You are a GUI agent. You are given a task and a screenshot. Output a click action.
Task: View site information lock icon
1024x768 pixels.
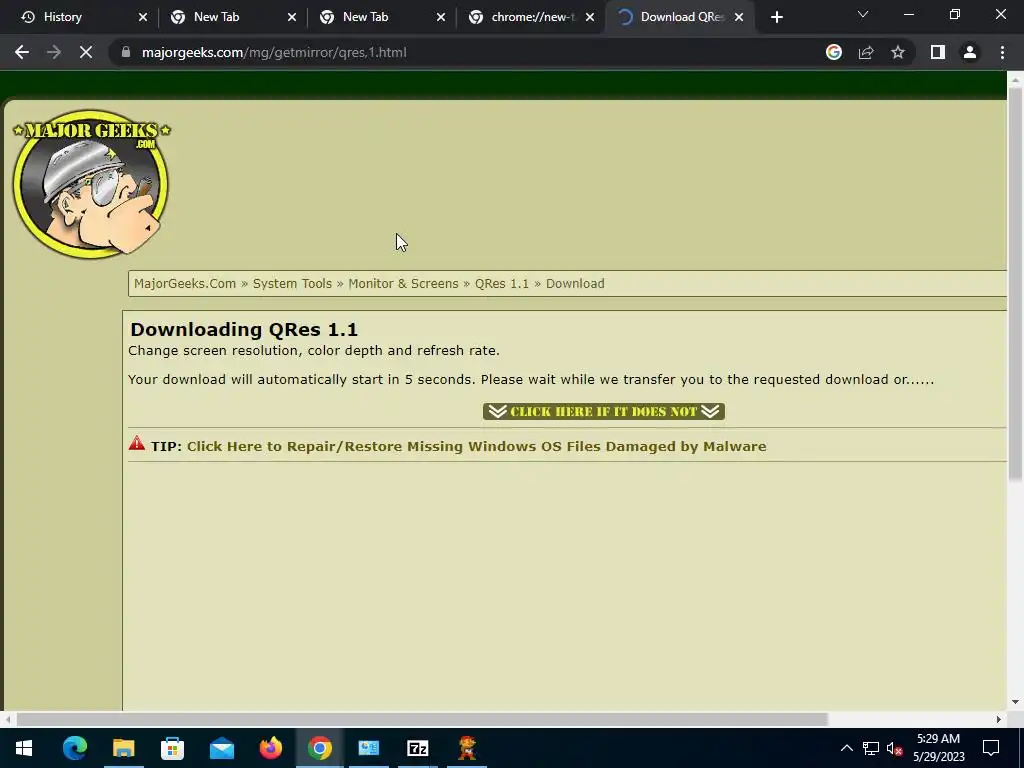pos(126,52)
